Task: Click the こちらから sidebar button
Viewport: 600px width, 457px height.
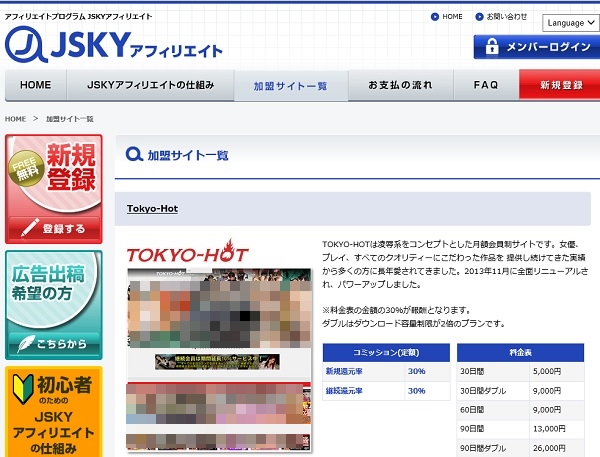Action: click(54, 344)
